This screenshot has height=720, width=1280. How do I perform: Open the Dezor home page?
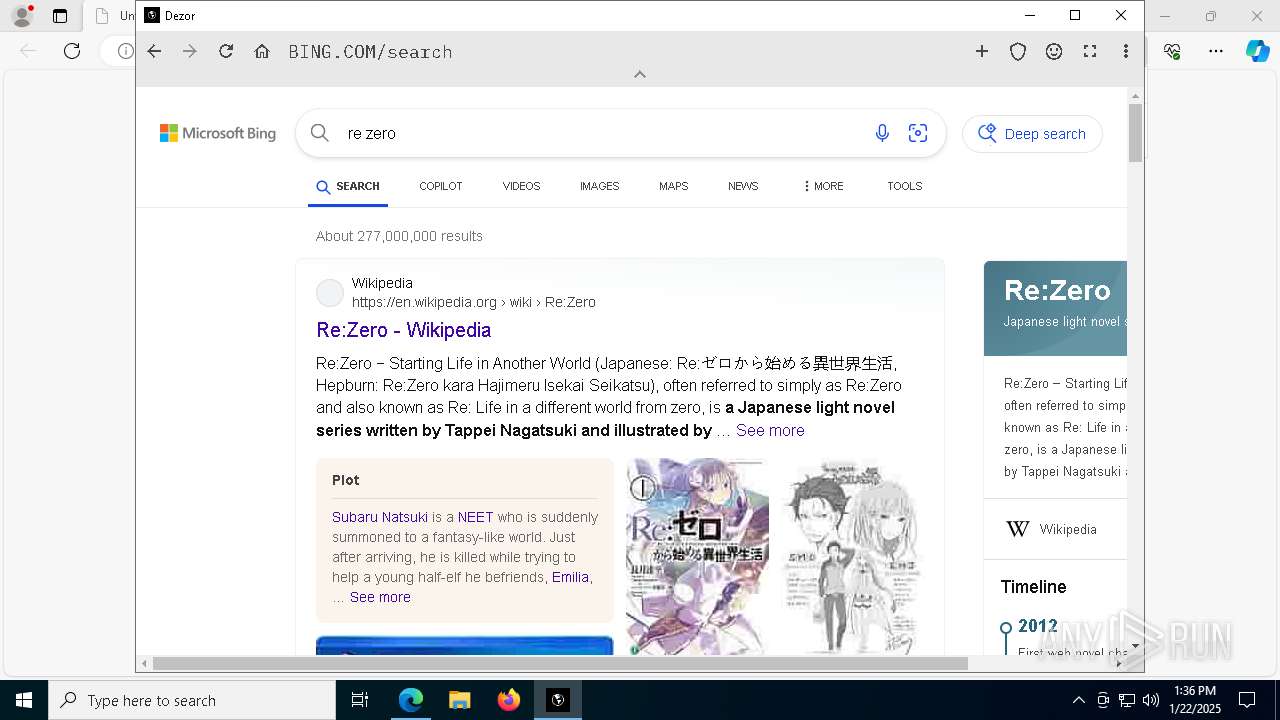[262, 51]
